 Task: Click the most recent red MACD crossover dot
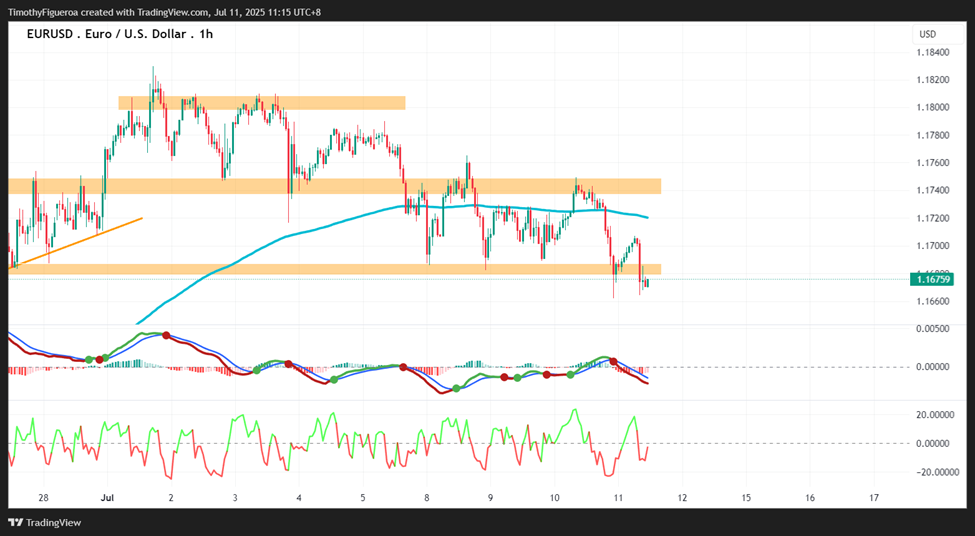[613, 361]
